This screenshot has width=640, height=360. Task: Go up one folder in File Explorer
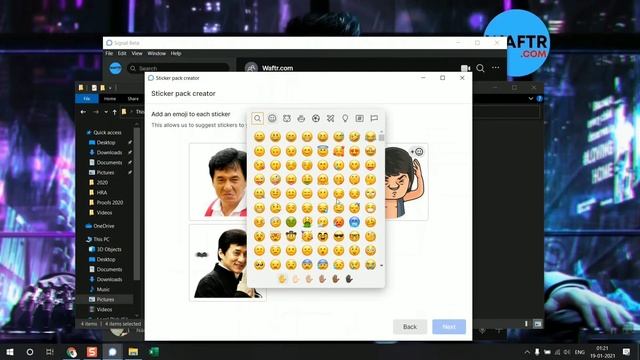coord(115,112)
